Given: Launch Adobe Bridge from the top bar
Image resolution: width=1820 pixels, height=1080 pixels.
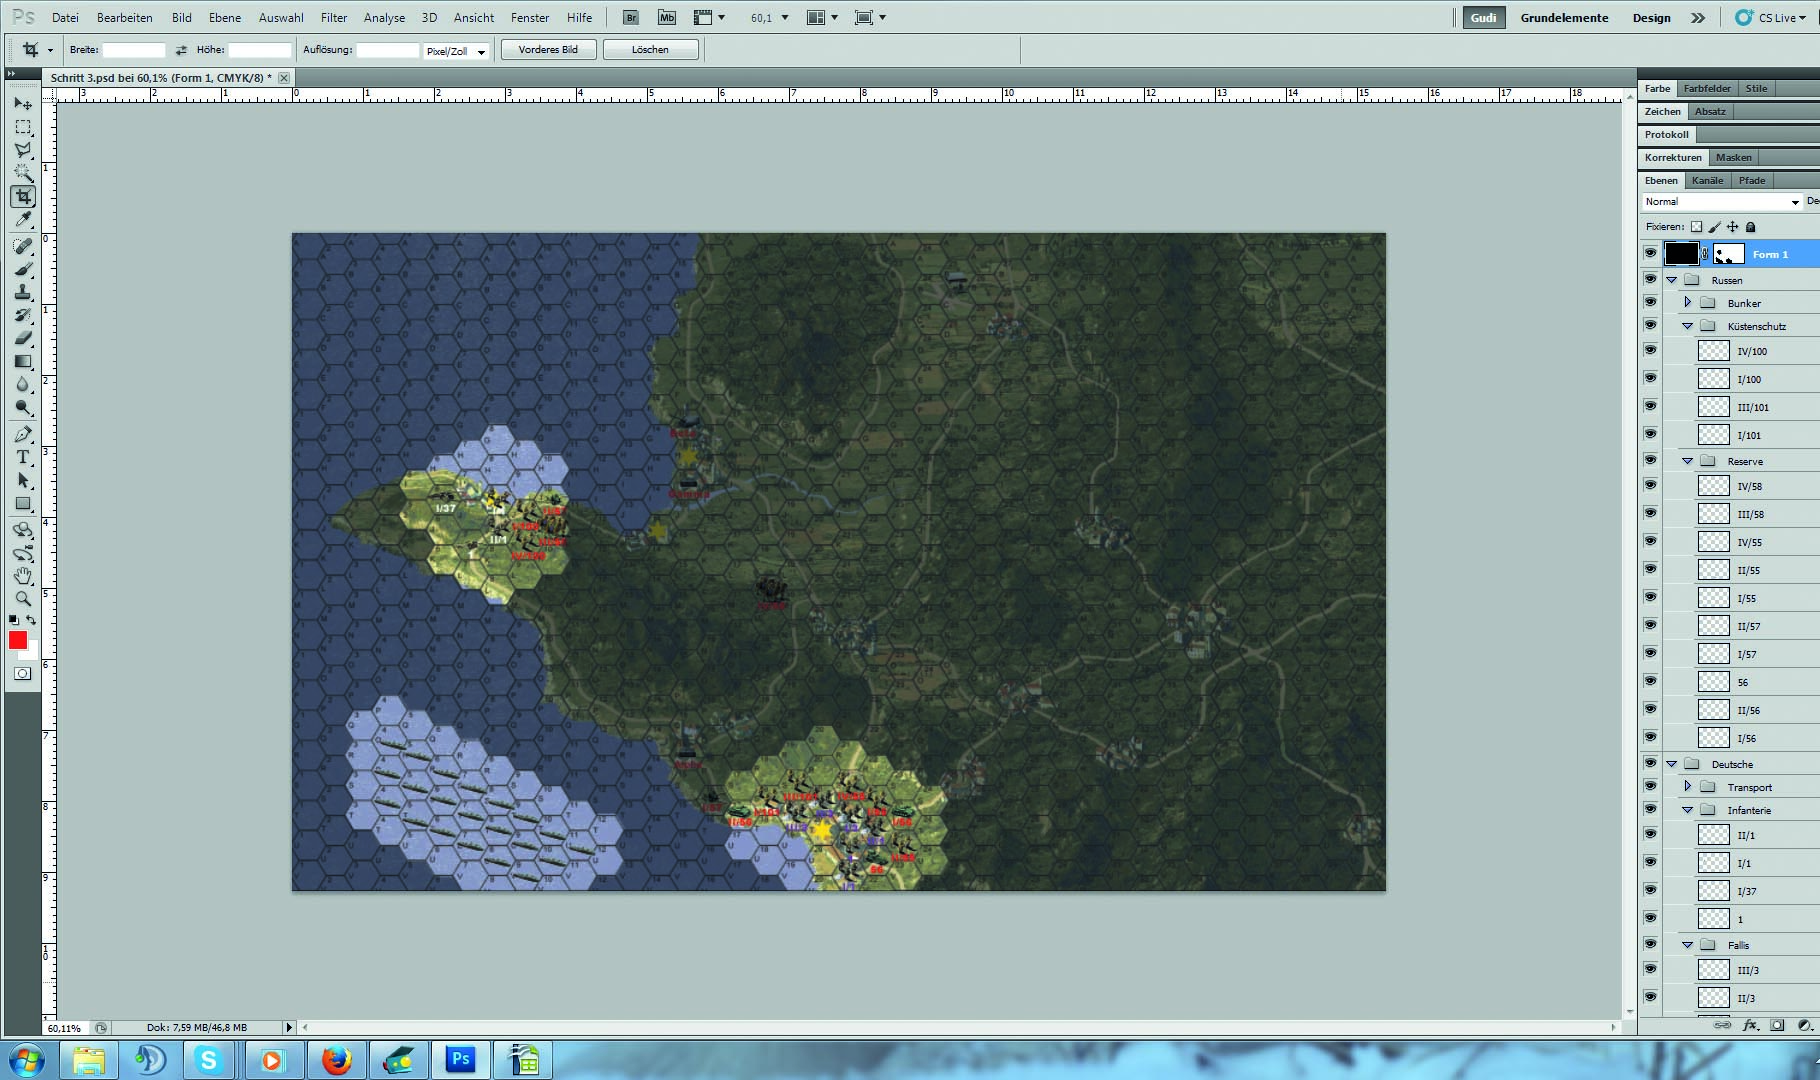Looking at the screenshot, I should [631, 18].
